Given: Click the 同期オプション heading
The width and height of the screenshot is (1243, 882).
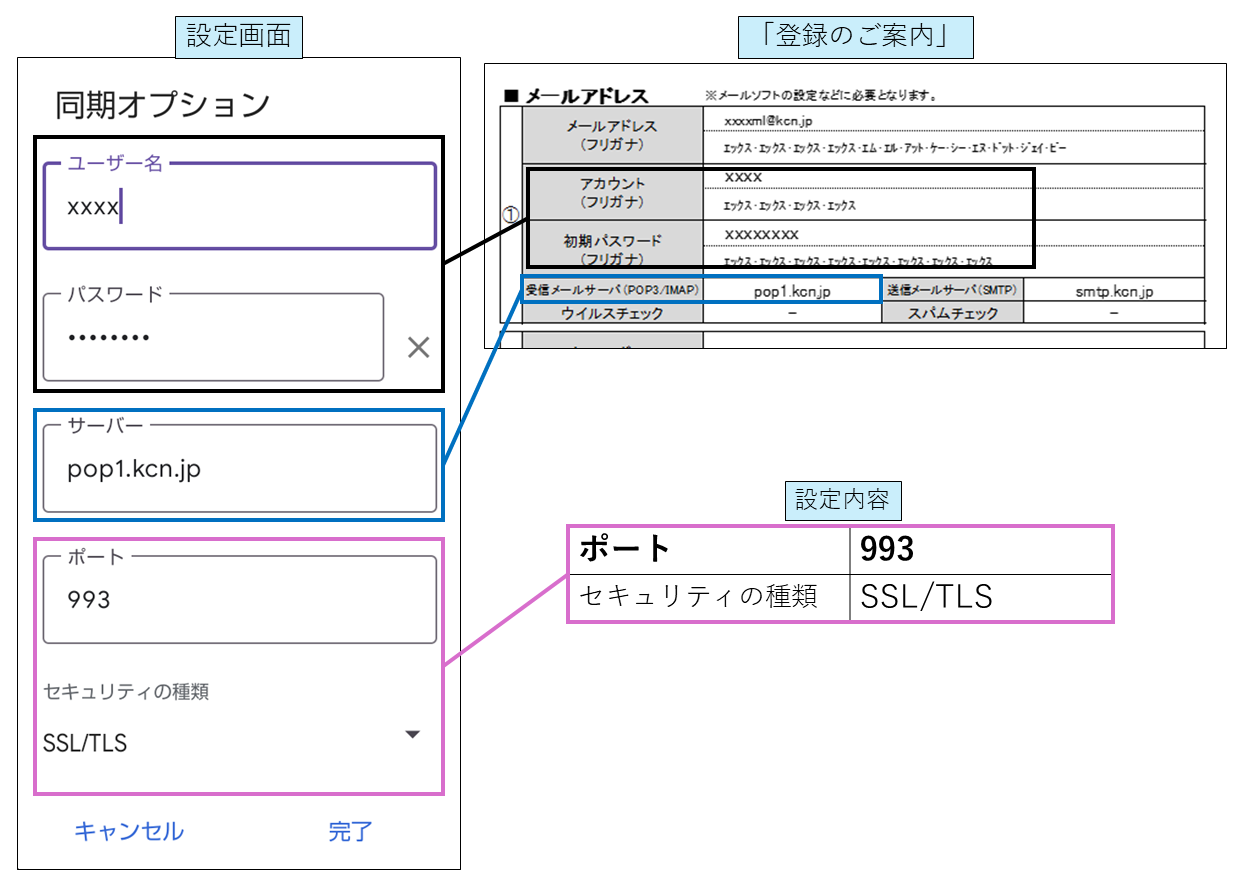Looking at the screenshot, I should pyautogui.click(x=160, y=100).
